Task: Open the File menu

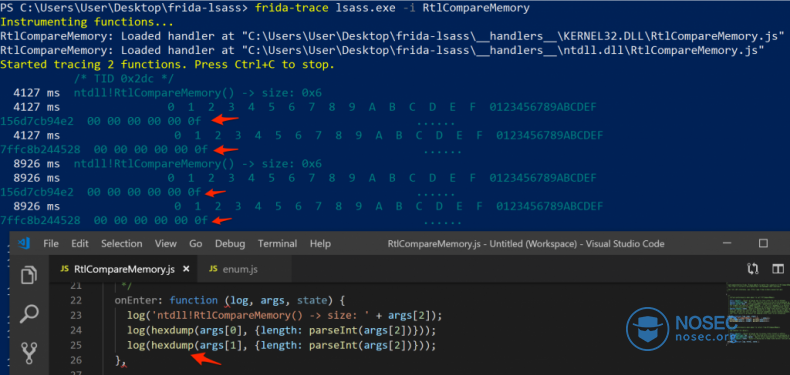Action: click(51, 243)
